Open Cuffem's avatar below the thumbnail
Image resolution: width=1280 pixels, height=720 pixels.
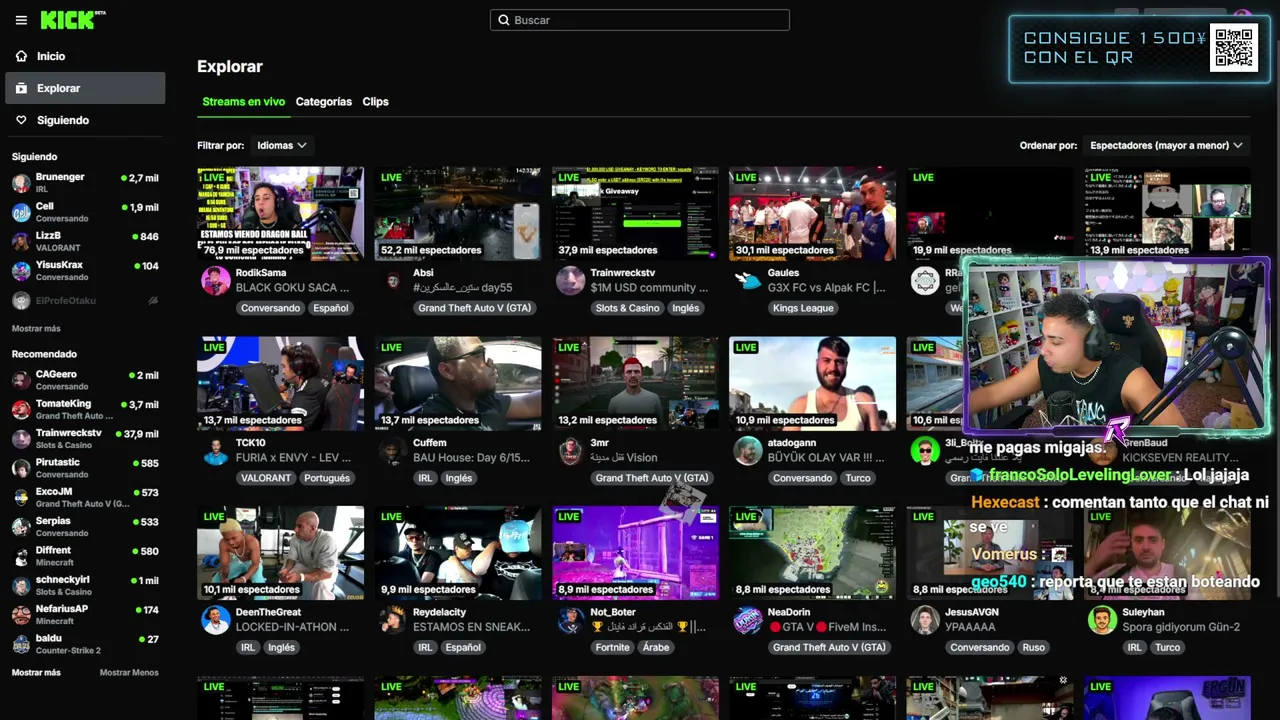[x=393, y=450]
